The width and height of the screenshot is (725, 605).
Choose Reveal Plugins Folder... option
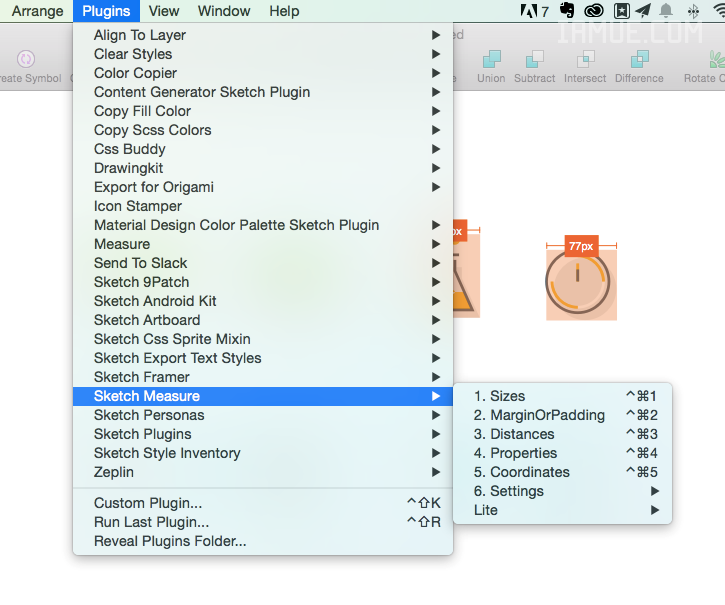[263, 541]
